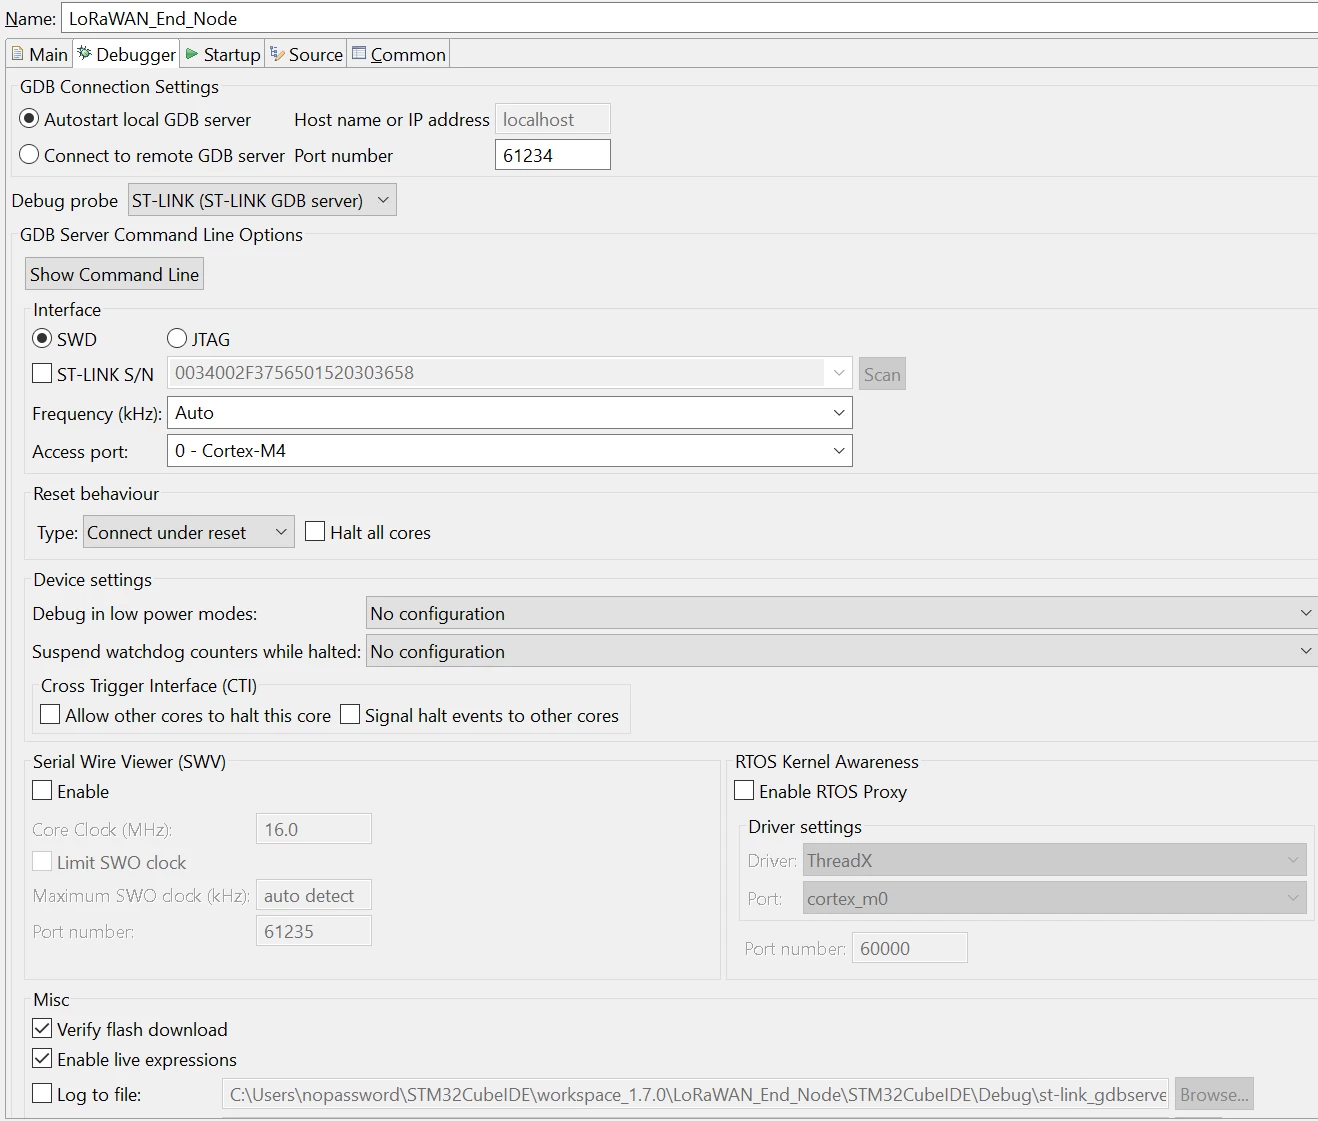Open the Debug probe dropdown
The width and height of the screenshot is (1318, 1121).
262,200
